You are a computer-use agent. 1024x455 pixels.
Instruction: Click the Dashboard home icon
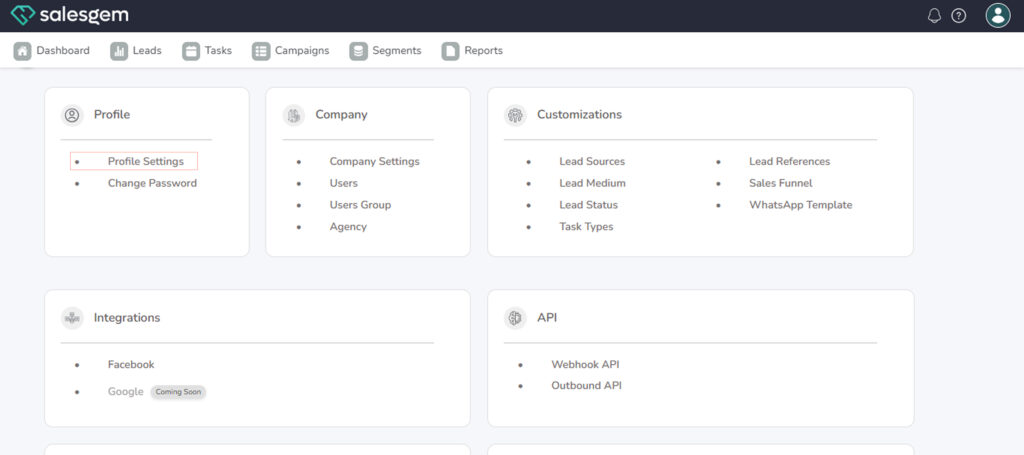[x=22, y=51]
